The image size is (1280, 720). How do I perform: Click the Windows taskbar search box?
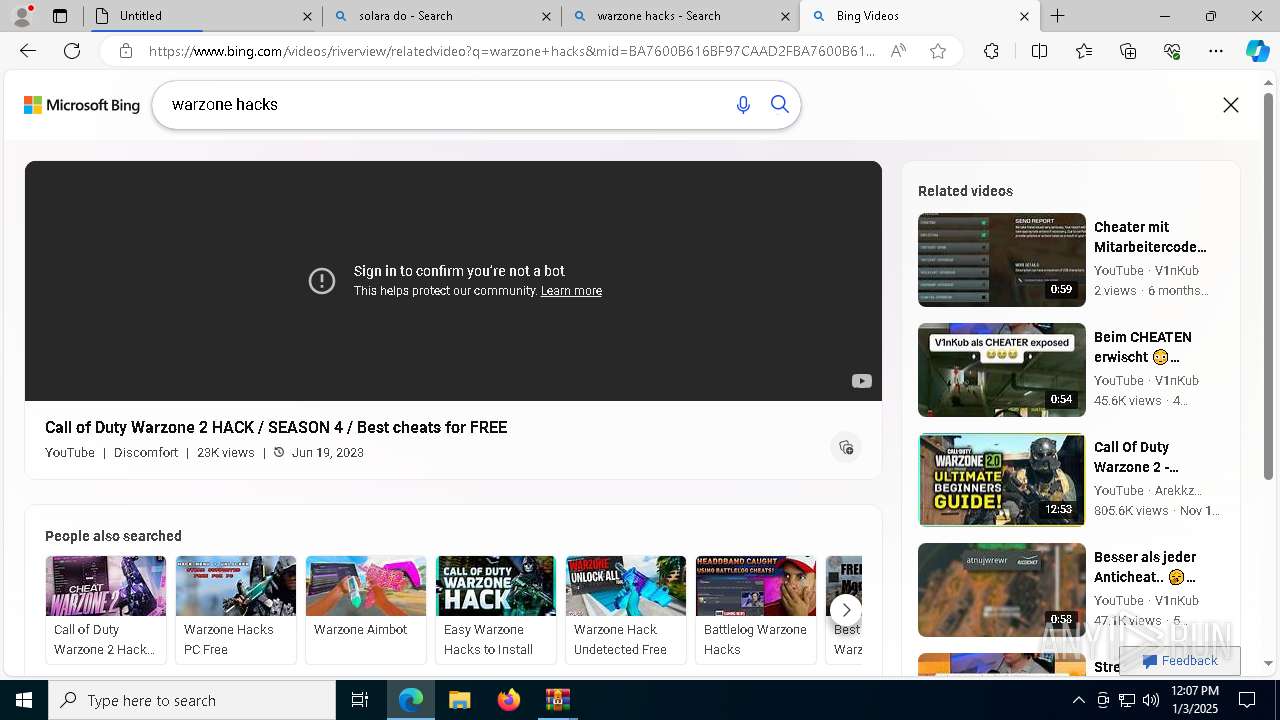tap(192, 700)
